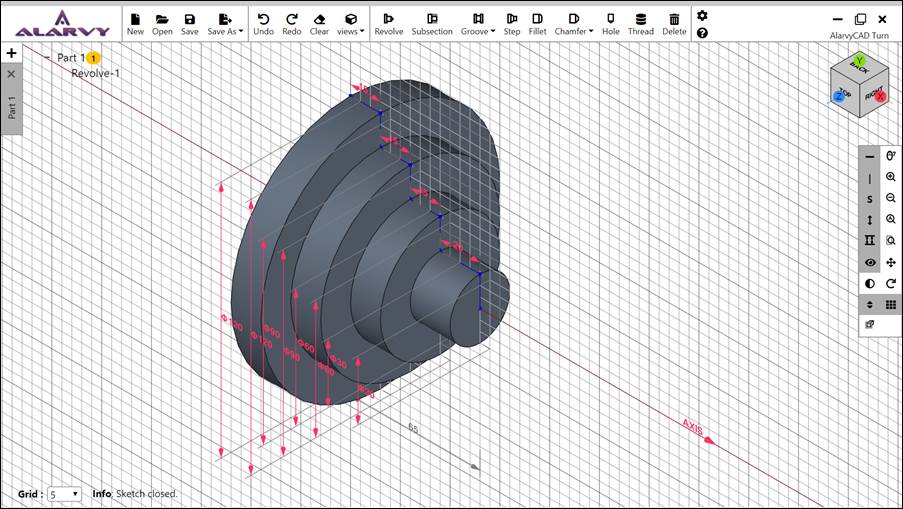Activate the pan four-arrow tool
This screenshot has height=509, width=903.
[890, 263]
